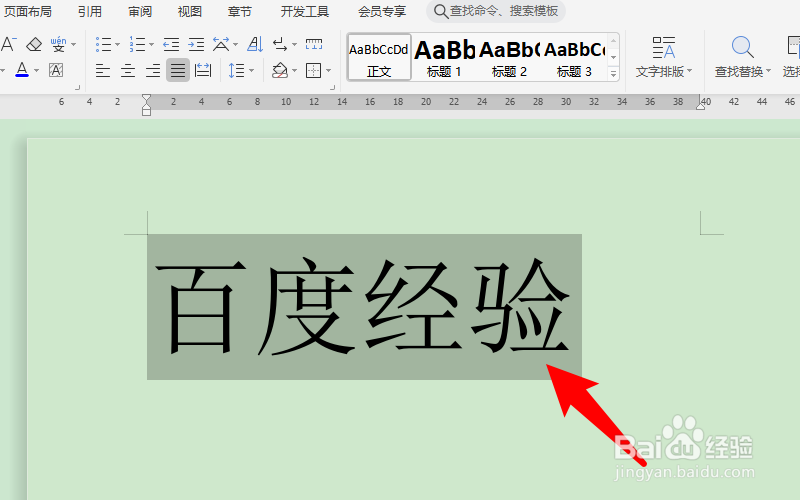
Task: Increase paragraph indent
Action: click(x=196, y=45)
